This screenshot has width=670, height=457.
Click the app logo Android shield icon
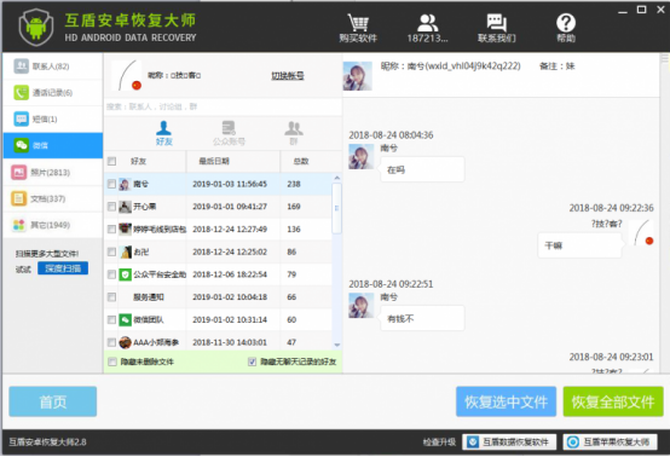click(x=36, y=27)
